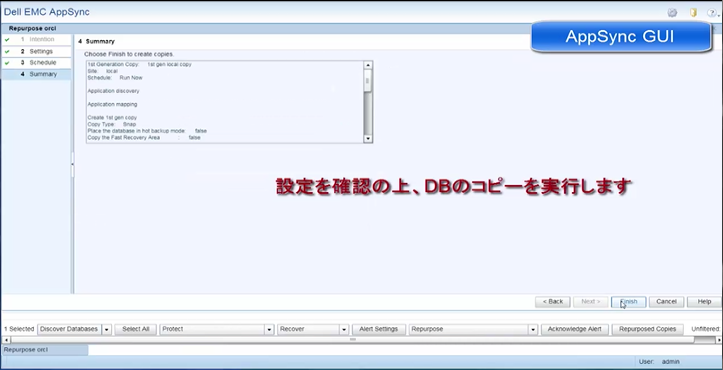Image resolution: width=723 pixels, height=370 pixels.
Task: Click bottom toolbar scroll left arrow
Action: (5, 340)
